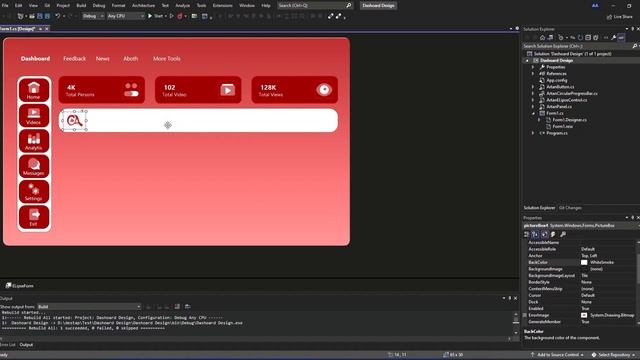Click the BackColor WhiteSmoke color swatch
This screenshot has width=640, height=360.
tap(584, 262)
